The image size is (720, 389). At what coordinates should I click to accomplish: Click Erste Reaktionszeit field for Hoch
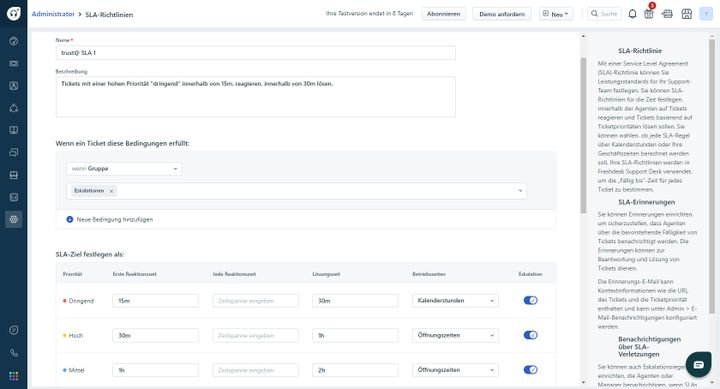coord(155,335)
